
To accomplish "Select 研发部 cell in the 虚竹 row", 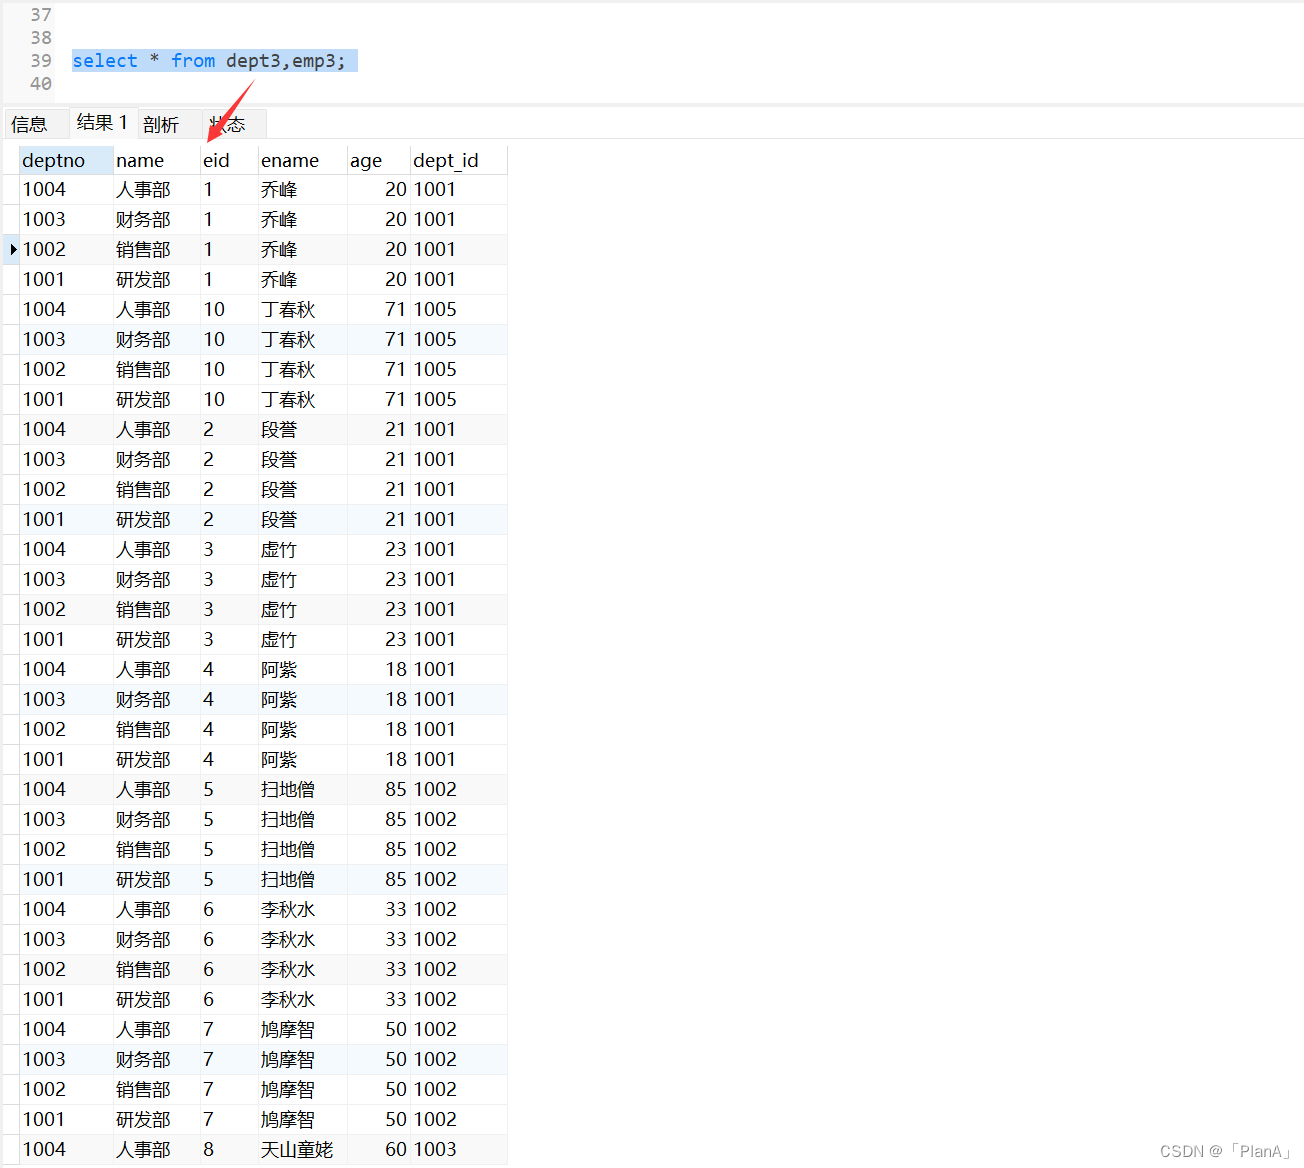I will coord(156,639).
